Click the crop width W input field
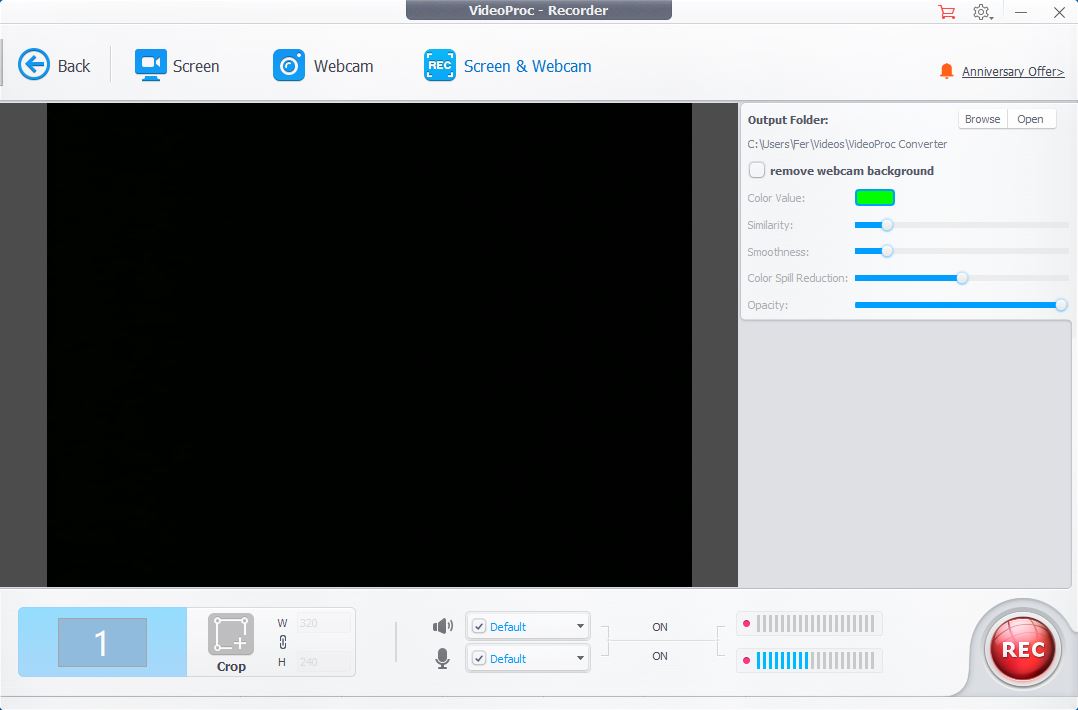The height and width of the screenshot is (710, 1078). click(324, 623)
